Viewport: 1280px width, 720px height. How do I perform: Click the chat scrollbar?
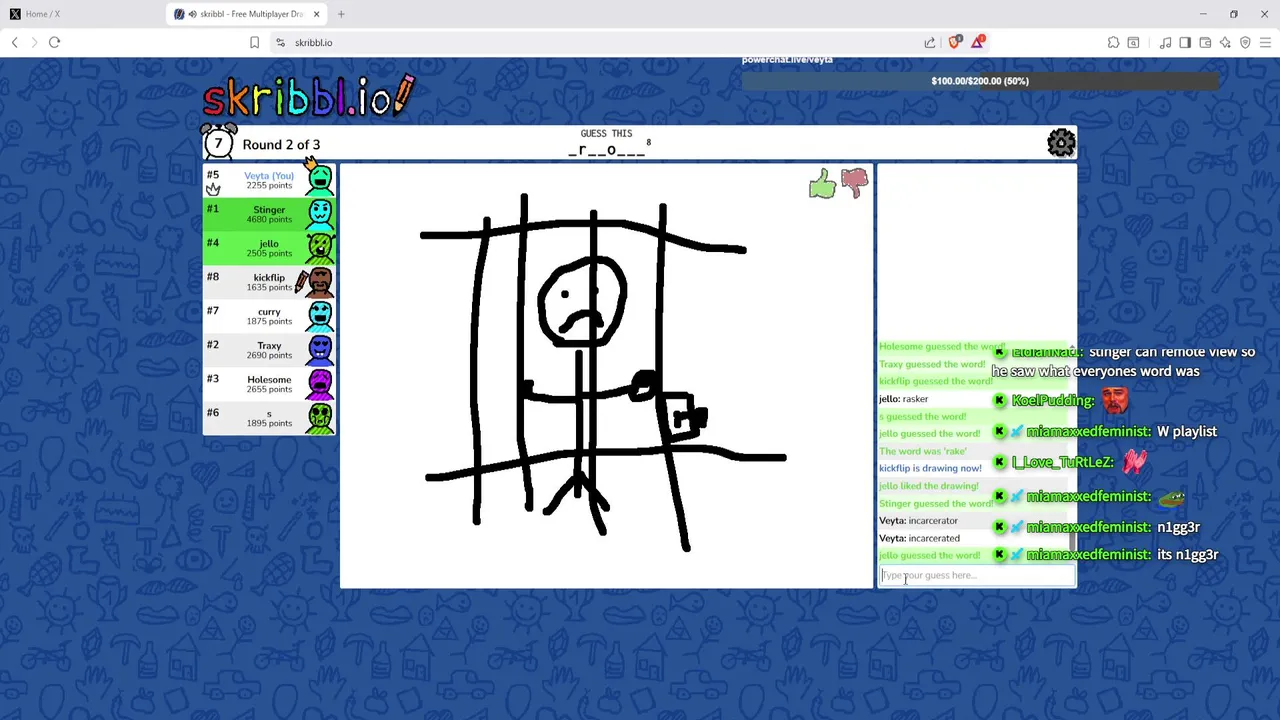pyautogui.click(x=1073, y=541)
